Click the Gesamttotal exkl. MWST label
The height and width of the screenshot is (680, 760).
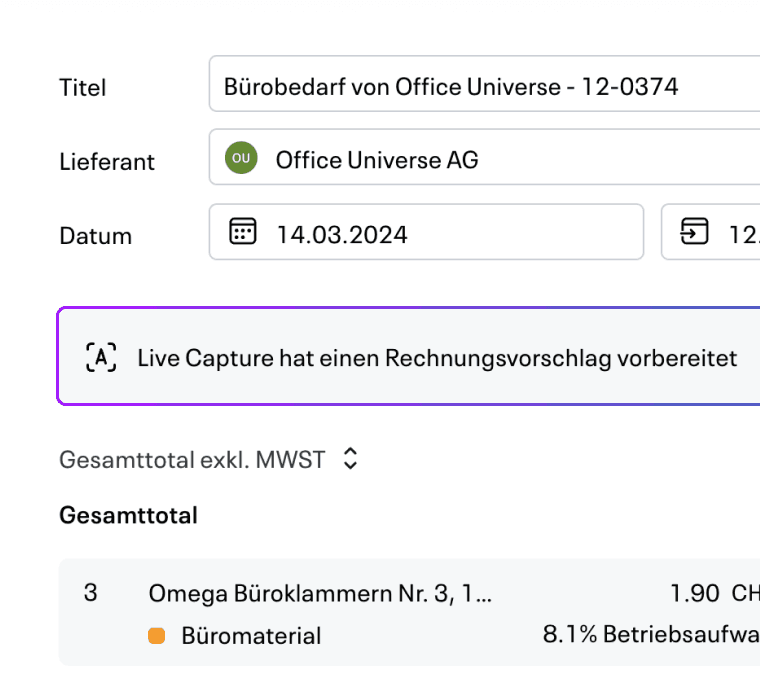tap(192, 459)
